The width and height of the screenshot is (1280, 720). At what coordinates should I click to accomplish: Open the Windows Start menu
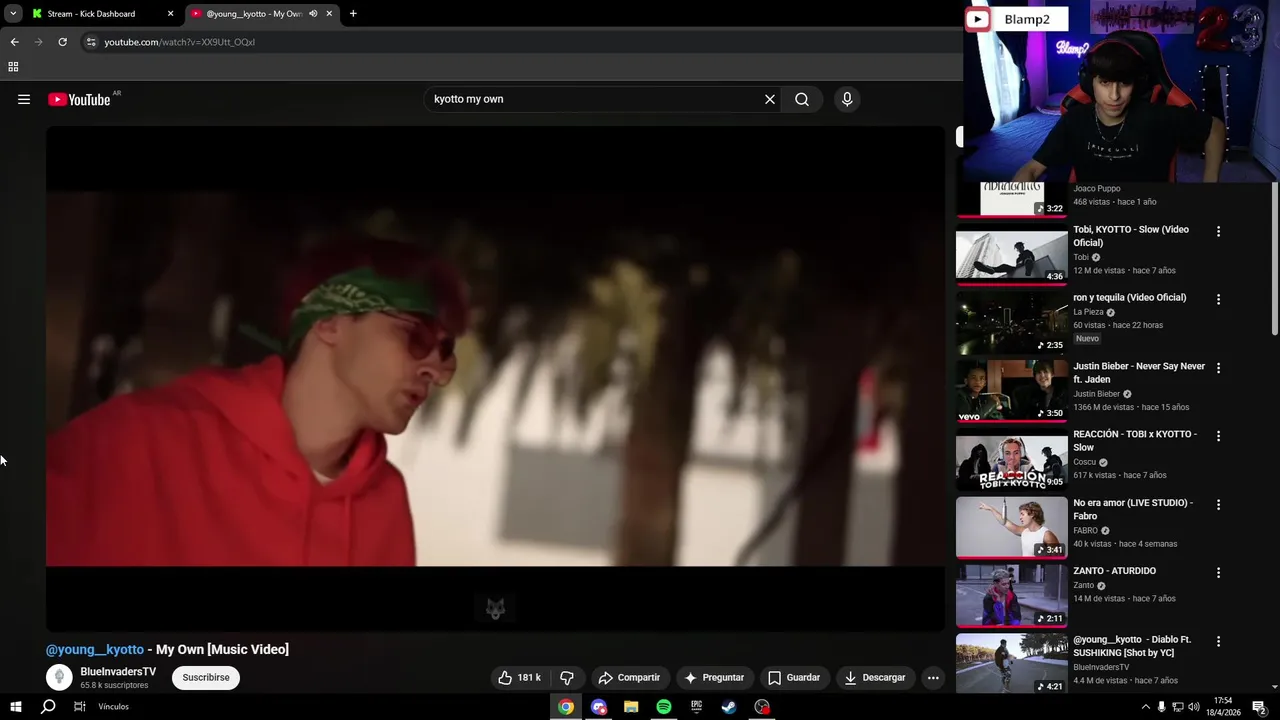coord(16,707)
